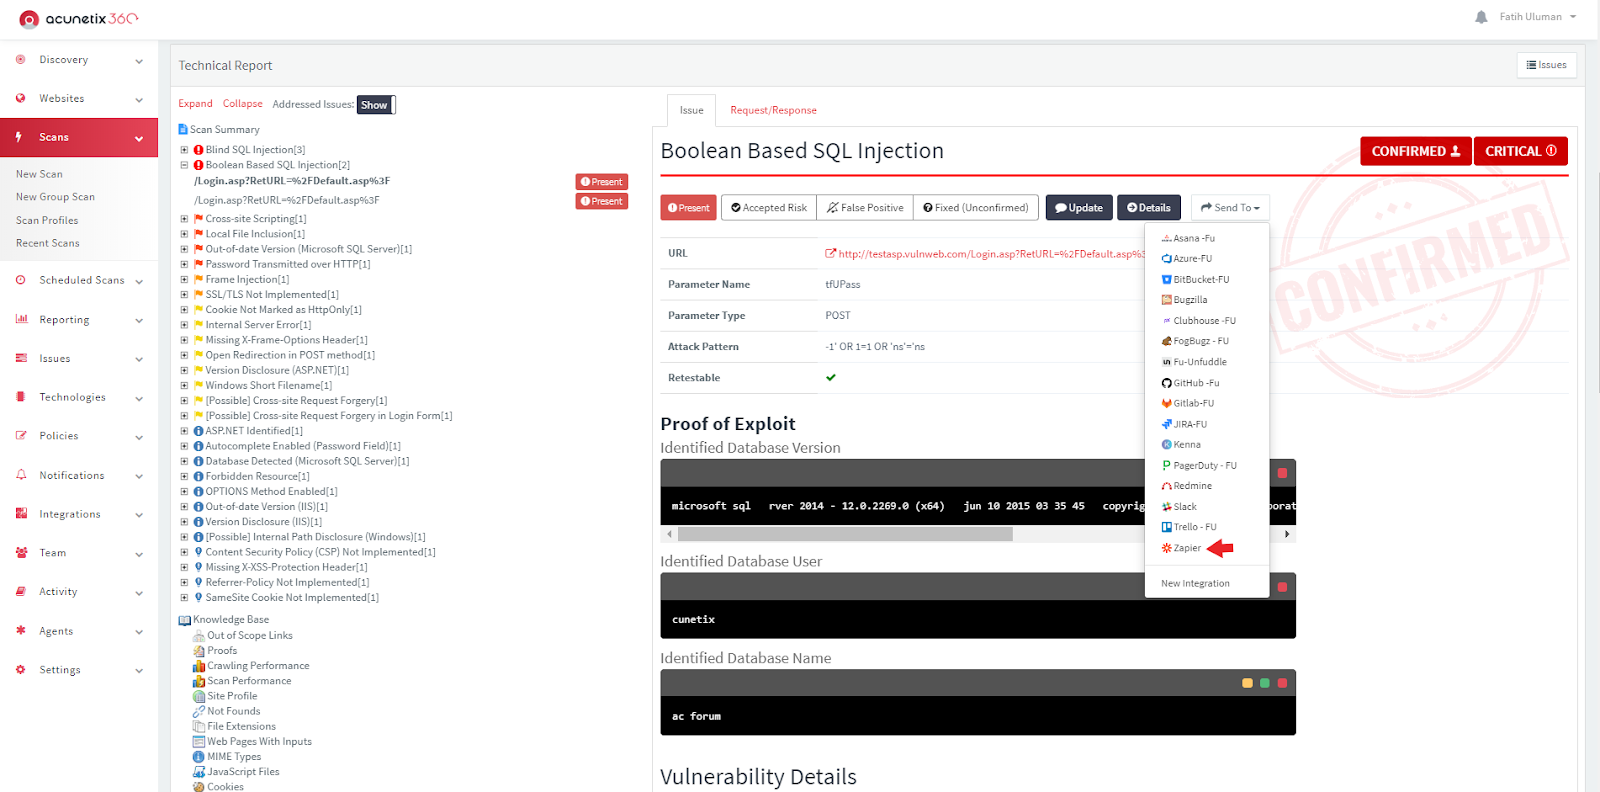The width and height of the screenshot is (1600, 792).
Task: Click the Settings gear icon
Action: tap(21, 670)
